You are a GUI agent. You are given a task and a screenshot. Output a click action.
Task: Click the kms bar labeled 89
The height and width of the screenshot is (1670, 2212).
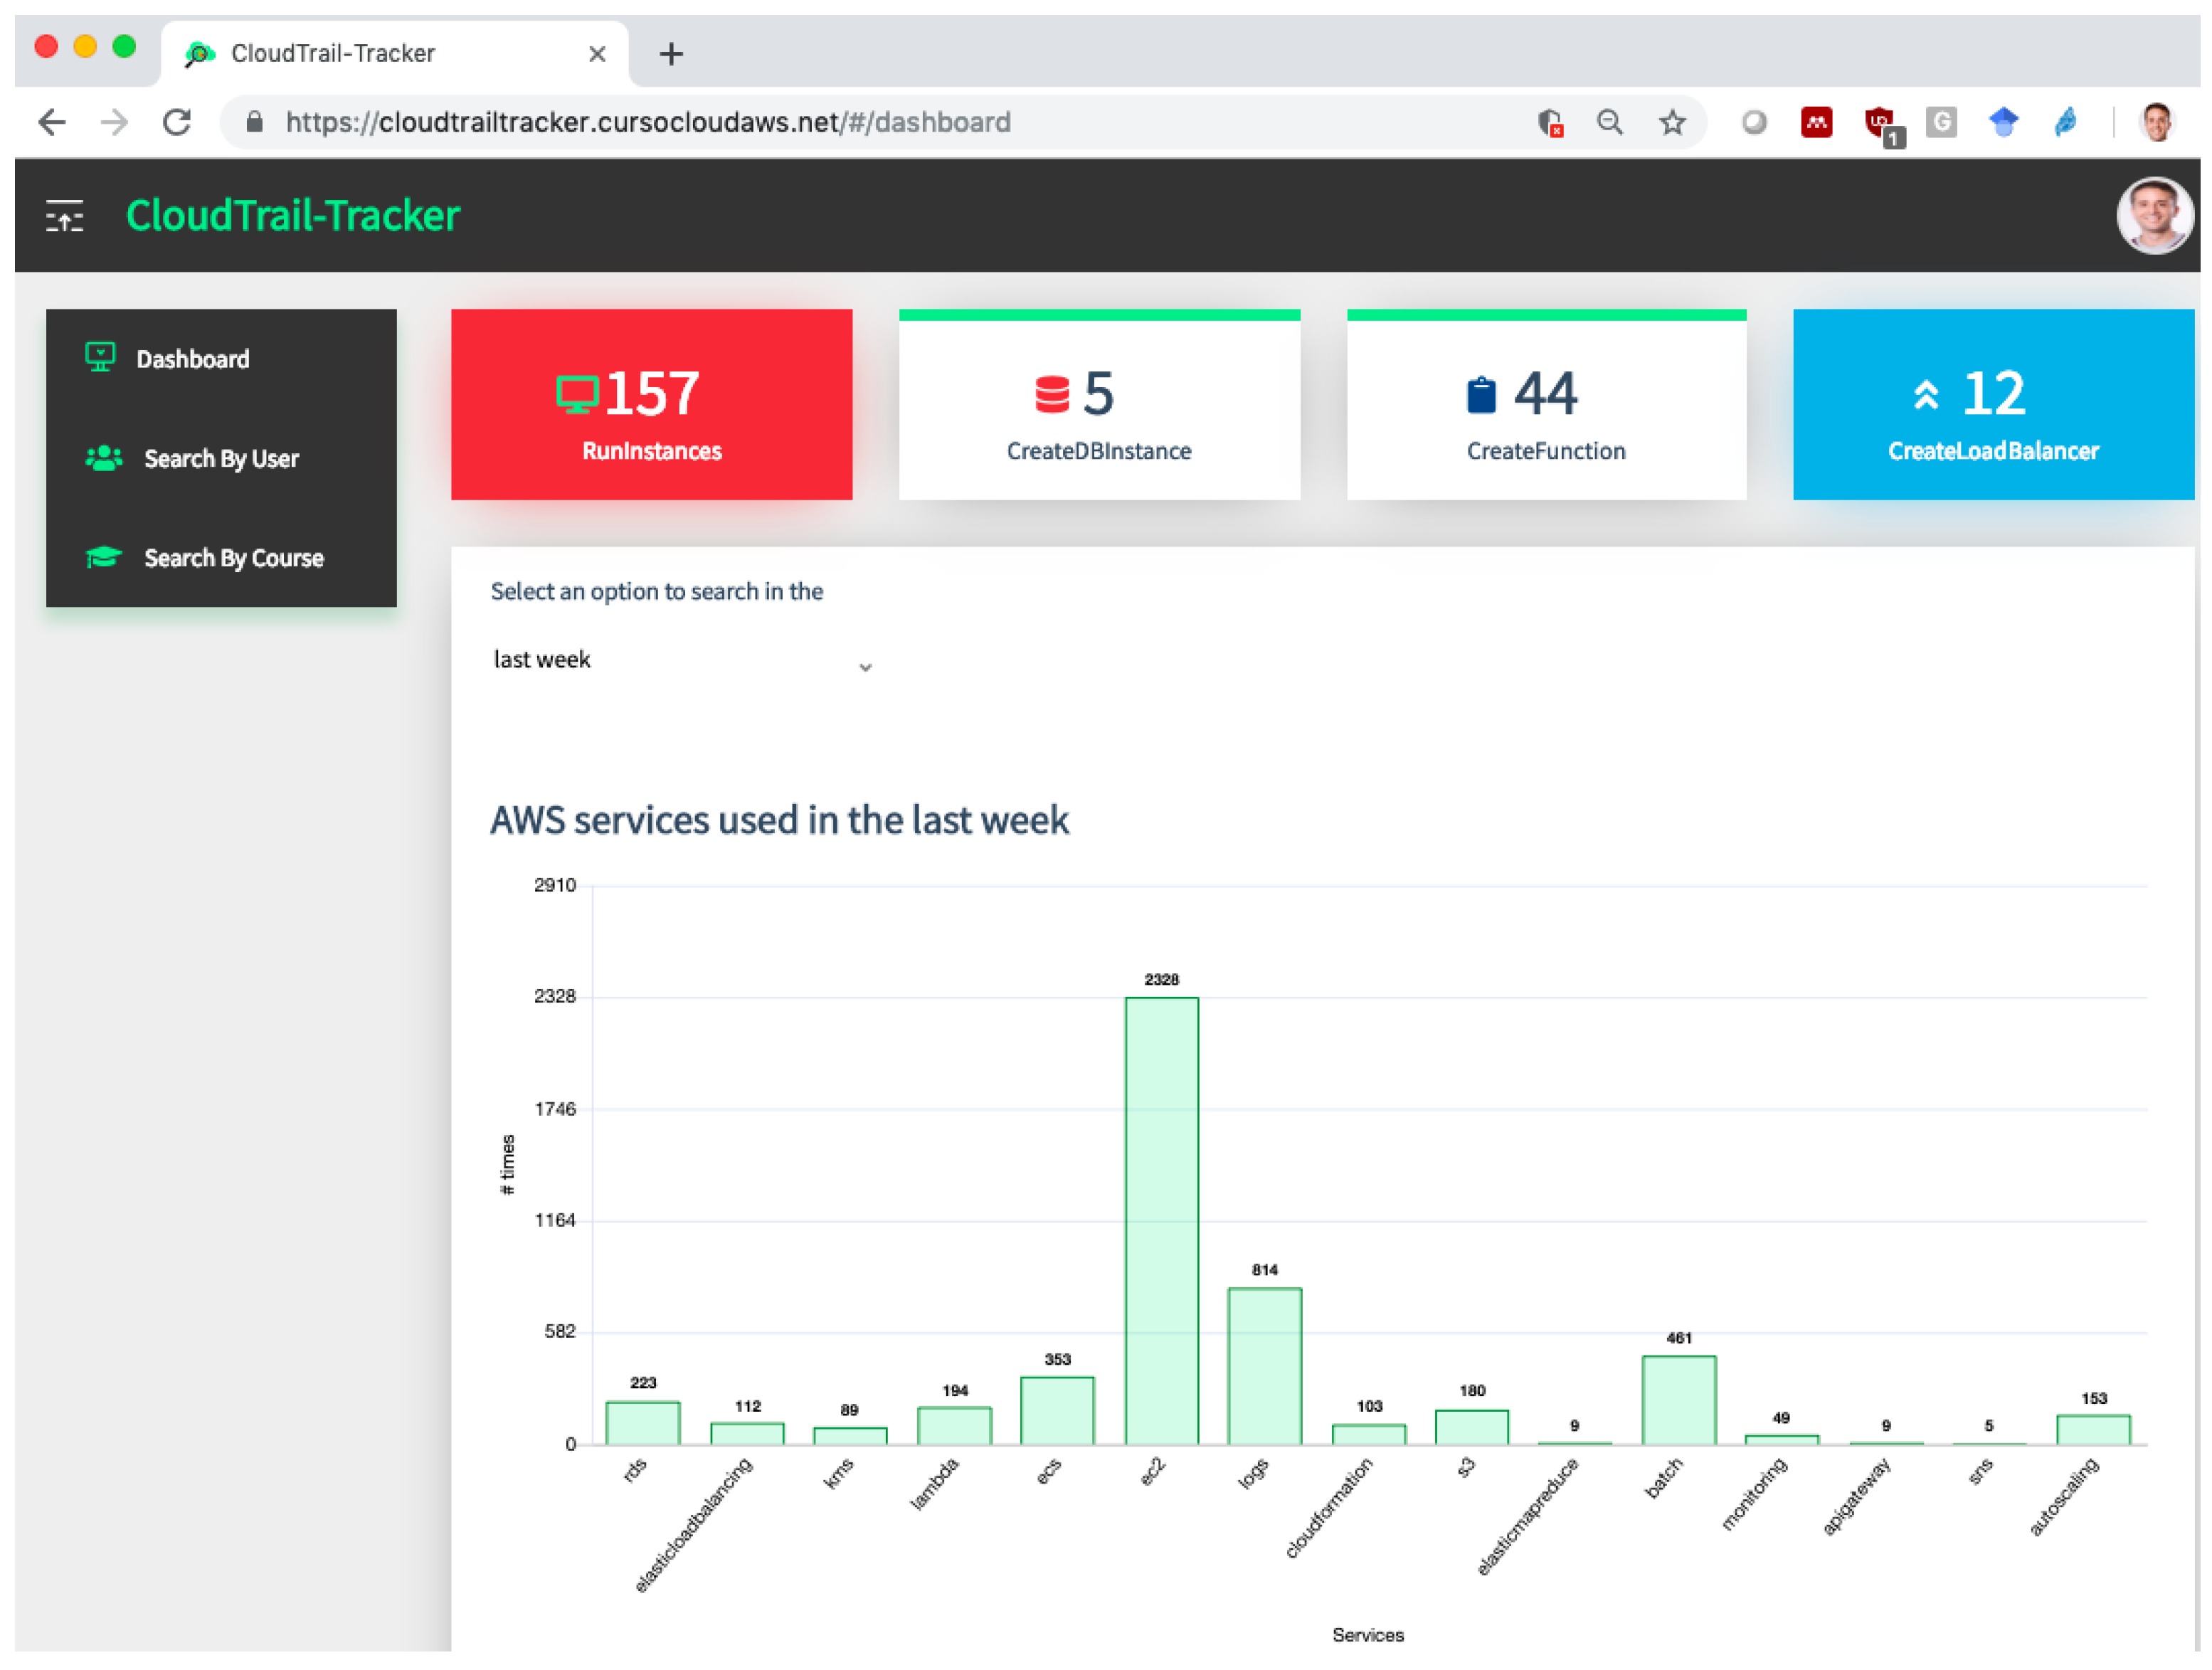[x=850, y=1436]
